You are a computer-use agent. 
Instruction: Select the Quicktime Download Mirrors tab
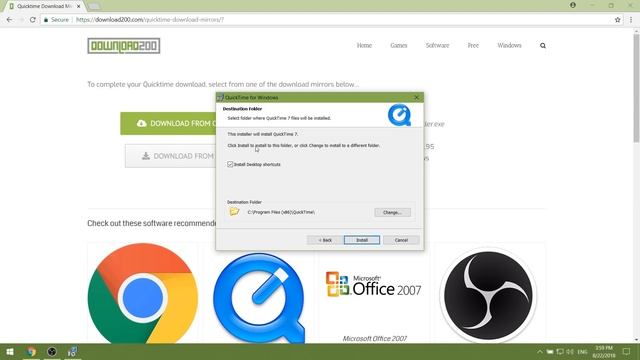click(x=44, y=6)
